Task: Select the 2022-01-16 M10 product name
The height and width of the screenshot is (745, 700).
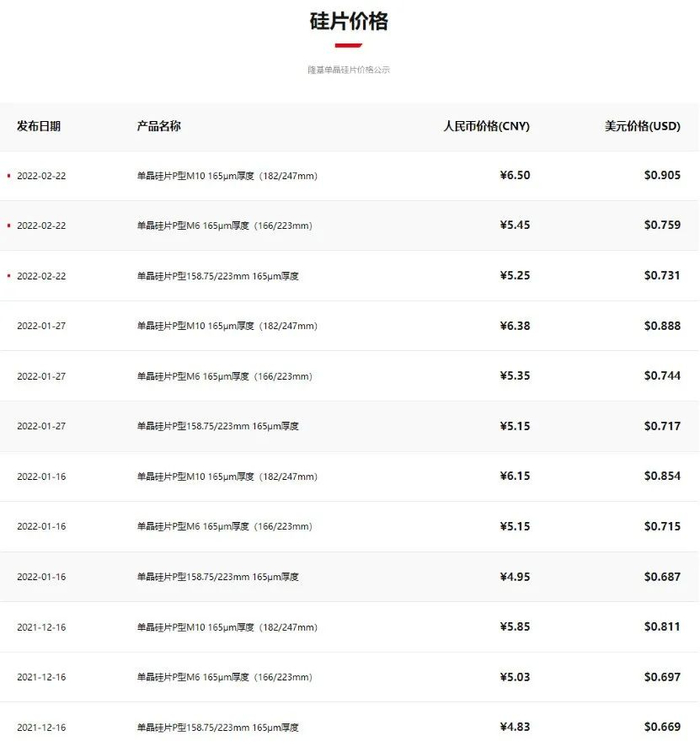Action: [x=227, y=477]
